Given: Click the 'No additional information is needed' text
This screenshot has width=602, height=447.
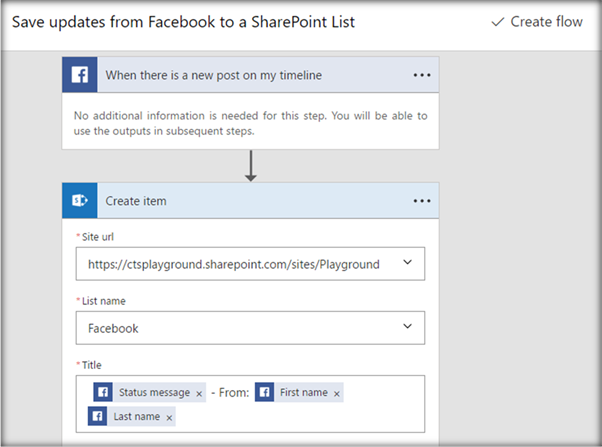Looking at the screenshot, I should pos(250,123).
